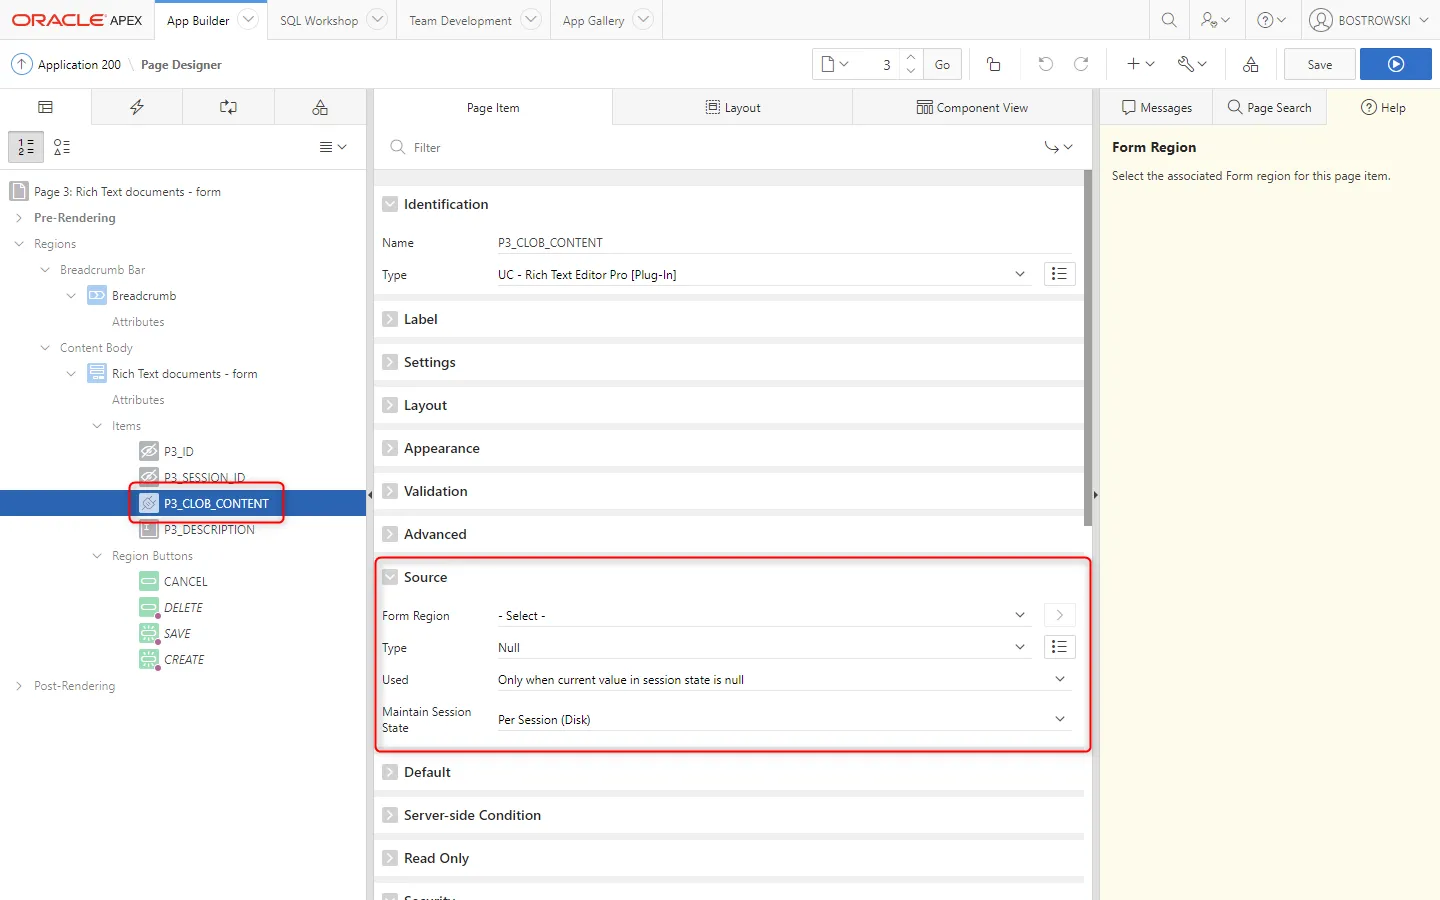Screen dimensions: 1440x900
Task: Switch to the Component View tab
Action: (971, 108)
